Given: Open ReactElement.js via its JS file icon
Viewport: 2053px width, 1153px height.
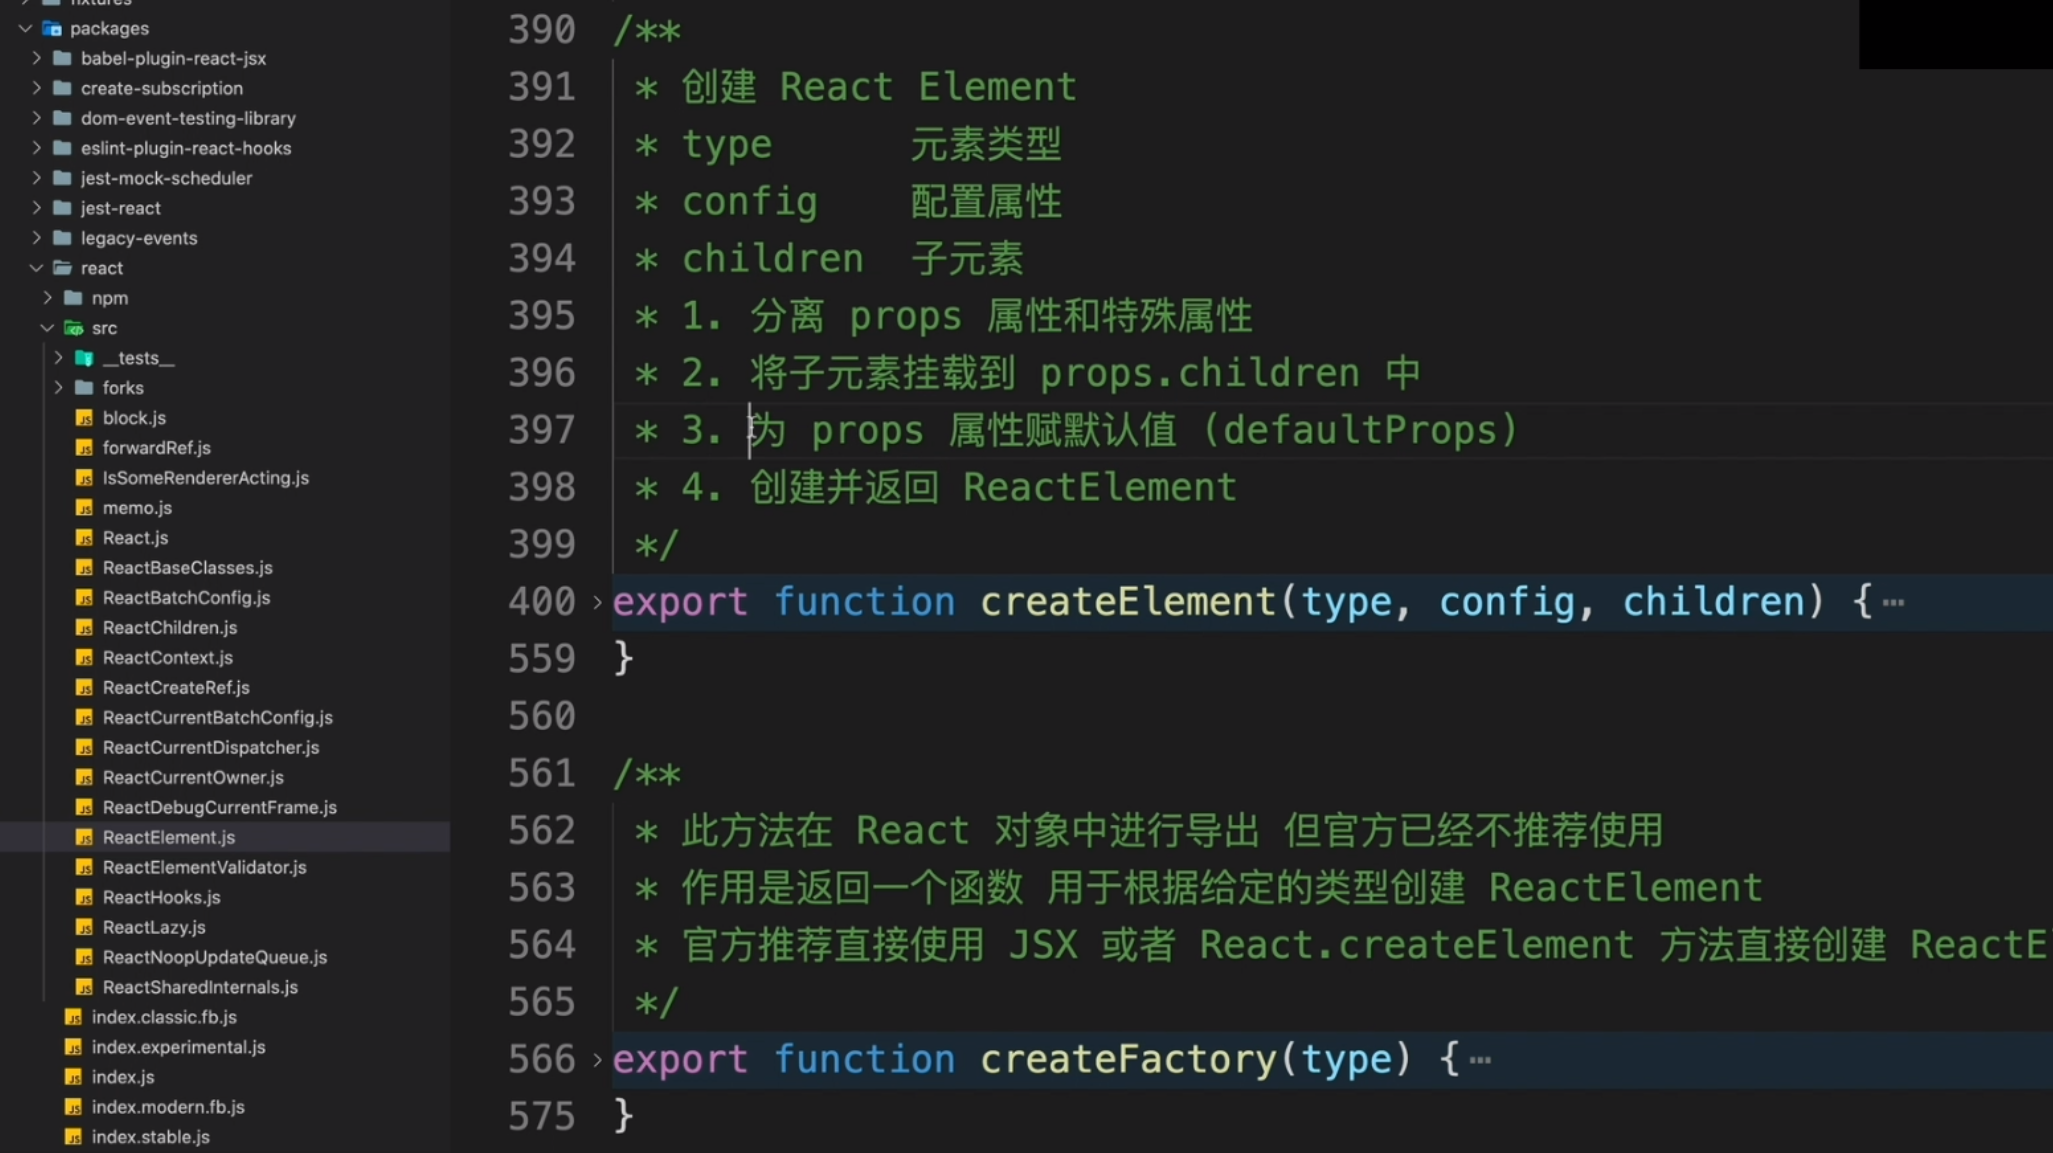Looking at the screenshot, I should (85, 837).
